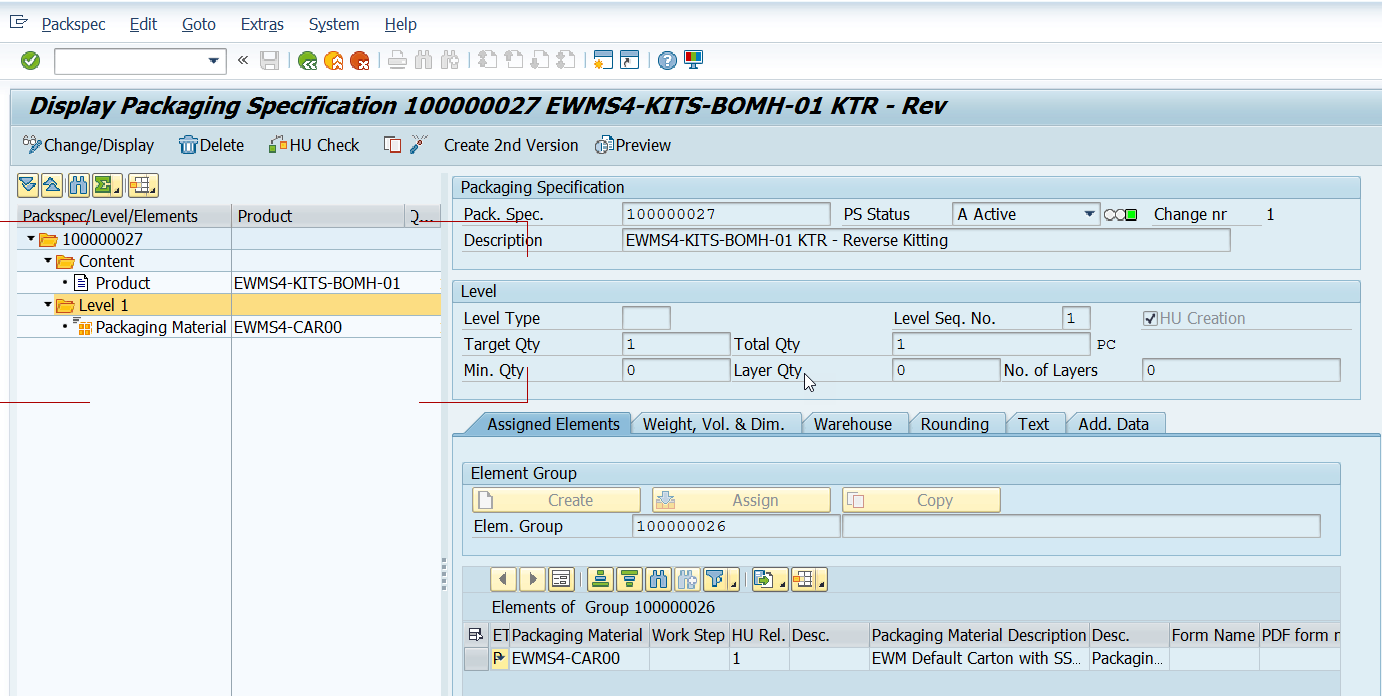Click the Delete button
Viewport: 1382px width, 696px height.
pyautogui.click(x=211, y=145)
